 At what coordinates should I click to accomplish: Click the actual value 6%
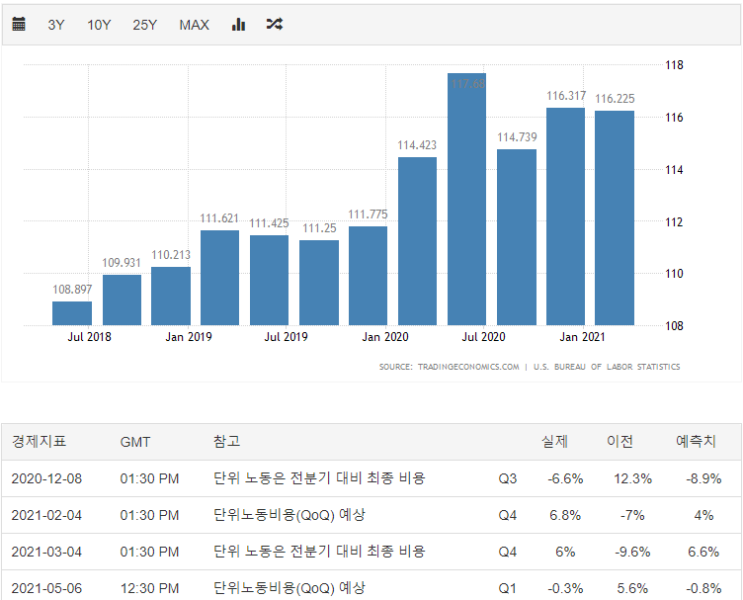coord(565,552)
